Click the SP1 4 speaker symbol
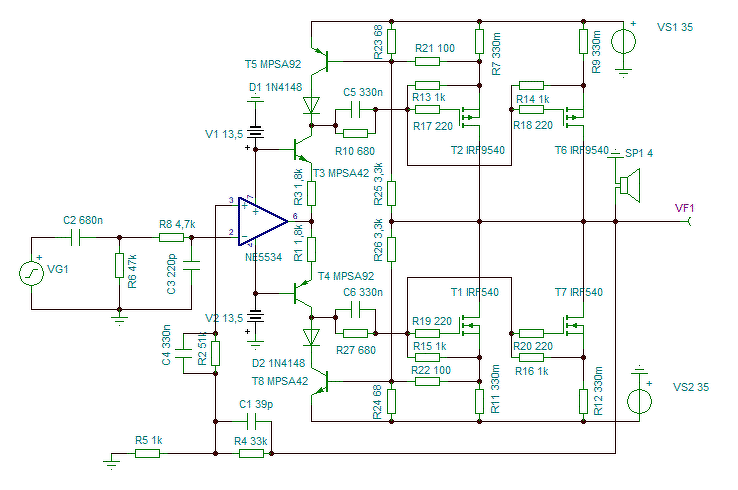The height and width of the screenshot is (490, 738). click(x=629, y=185)
